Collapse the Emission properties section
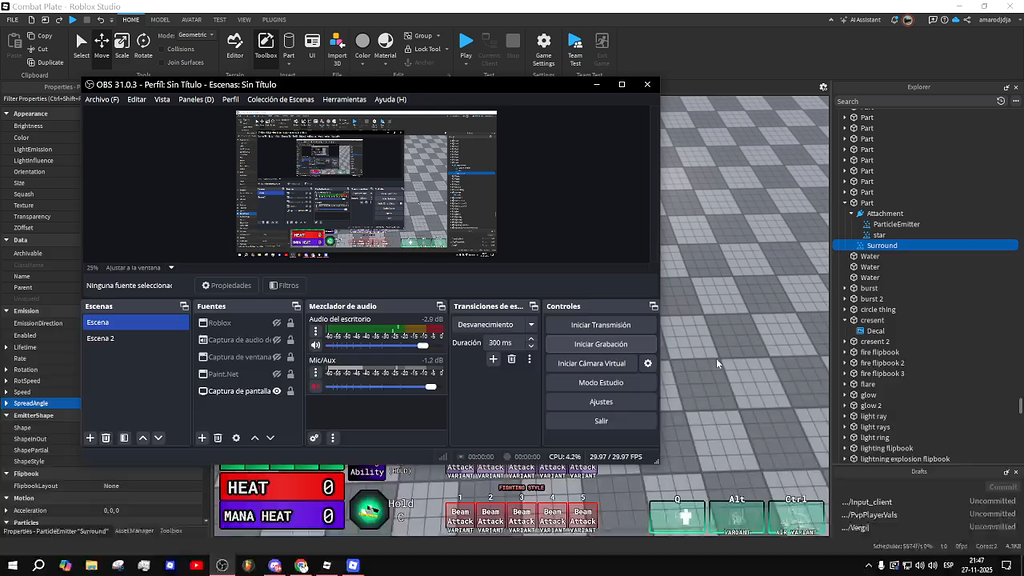The height and width of the screenshot is (576, 1024). pyautogui.click(x=7, y=311)
